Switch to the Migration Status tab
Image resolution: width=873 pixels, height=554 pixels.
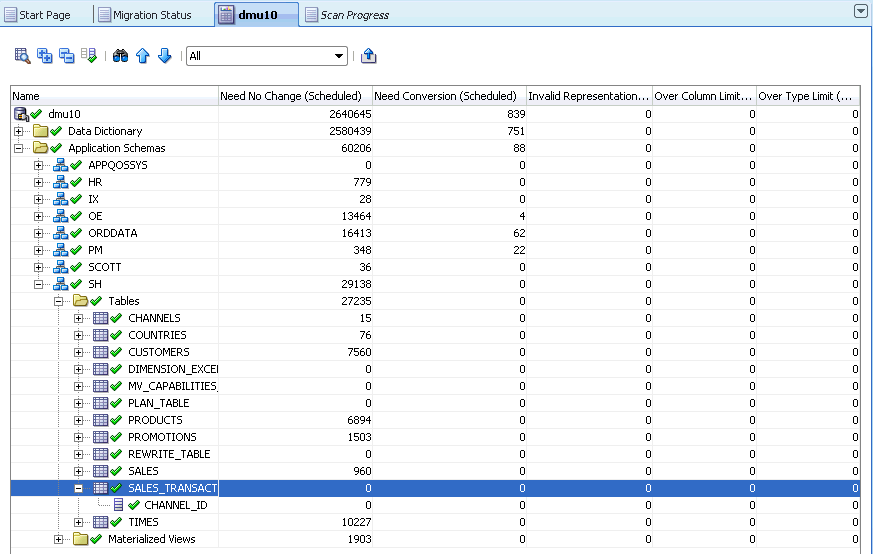click(x=150, y=15)
